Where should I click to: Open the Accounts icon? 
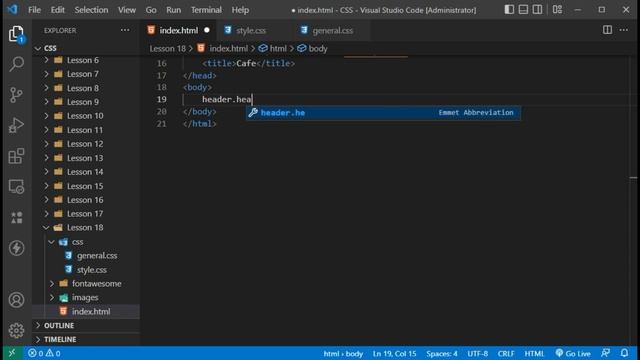(16, 300)
